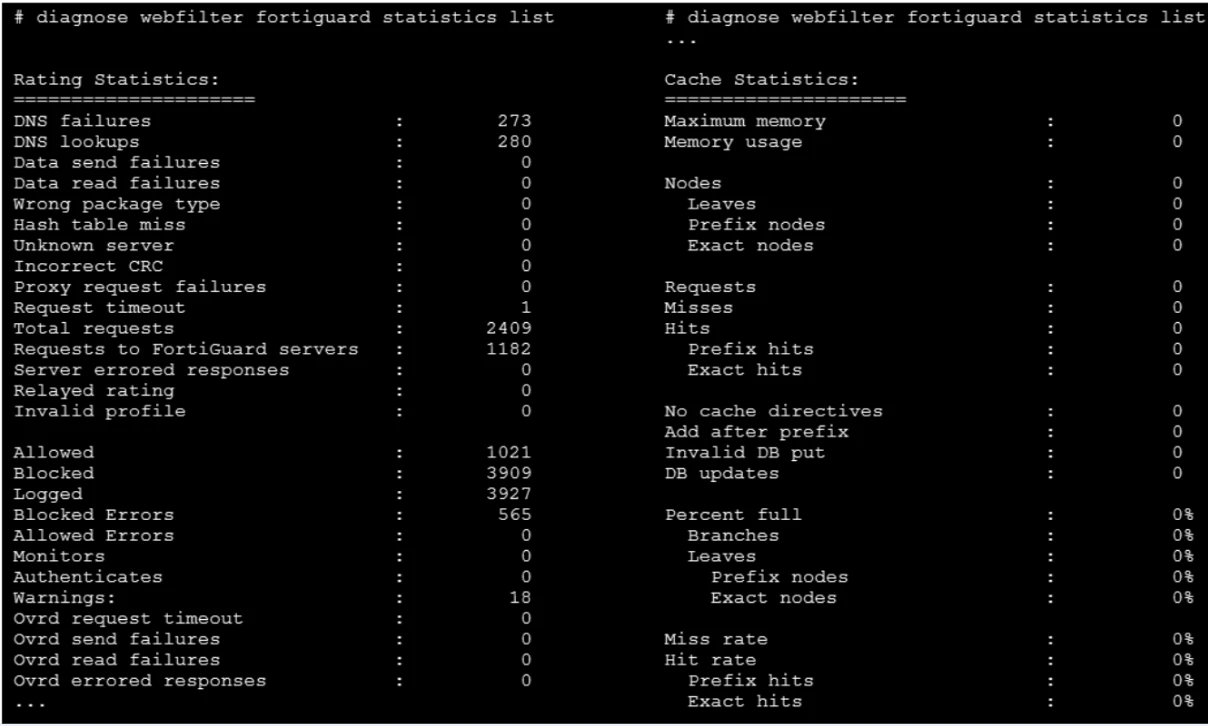Click the Memory usage label
The height and width of the screenshot is (726, 1208).
tap(733, 142)
